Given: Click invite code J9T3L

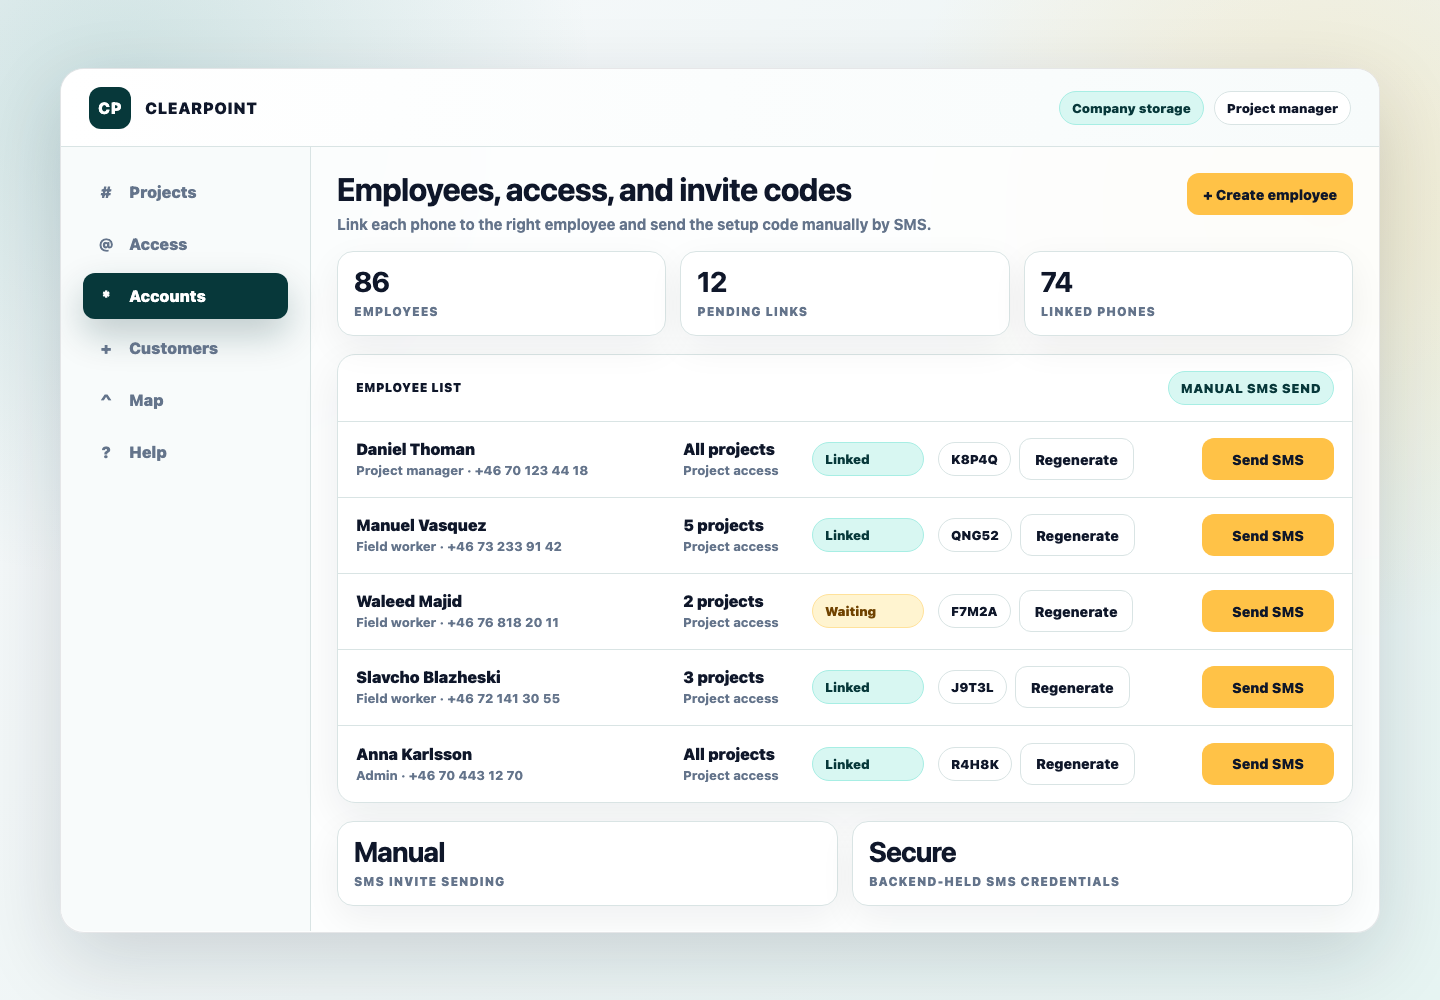Looking at the screenshot, I should coord(972,687).
